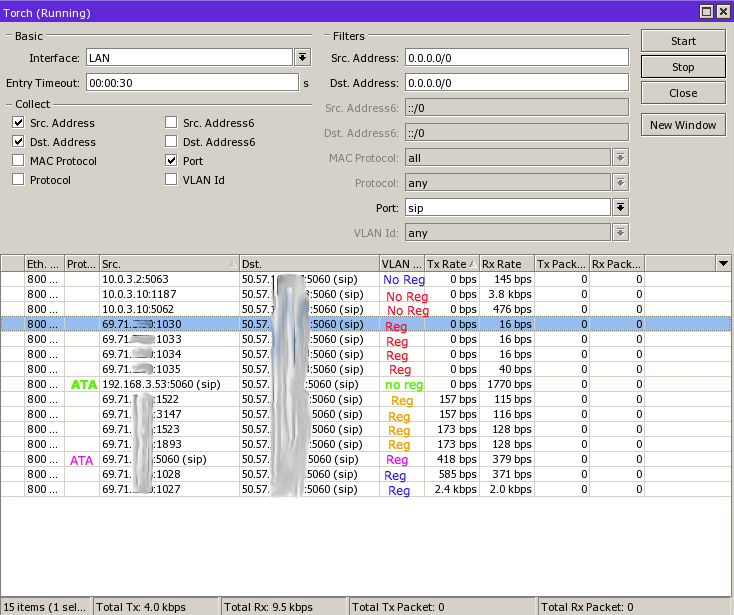Select the row with source port 3147
Image resolution: width=734 pixels, height=615 pixels.
(x=365, y=414)
